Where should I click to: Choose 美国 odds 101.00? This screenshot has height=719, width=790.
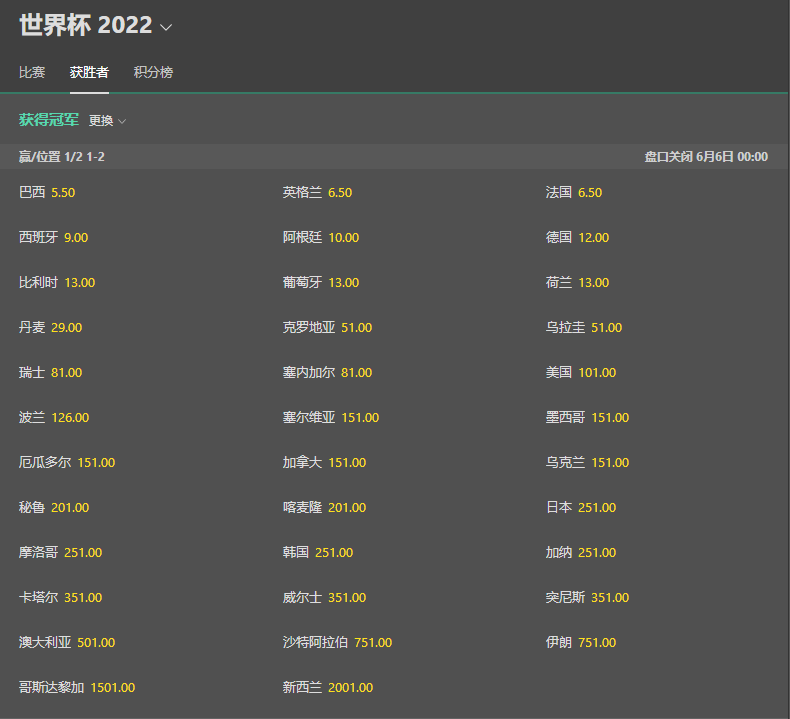[581, 372]
